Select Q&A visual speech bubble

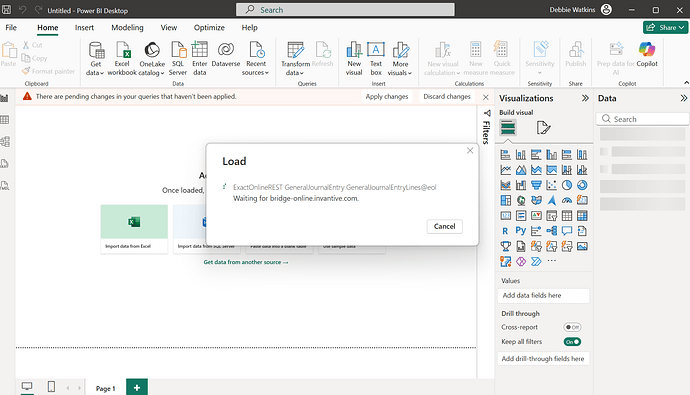click(567, 231)
